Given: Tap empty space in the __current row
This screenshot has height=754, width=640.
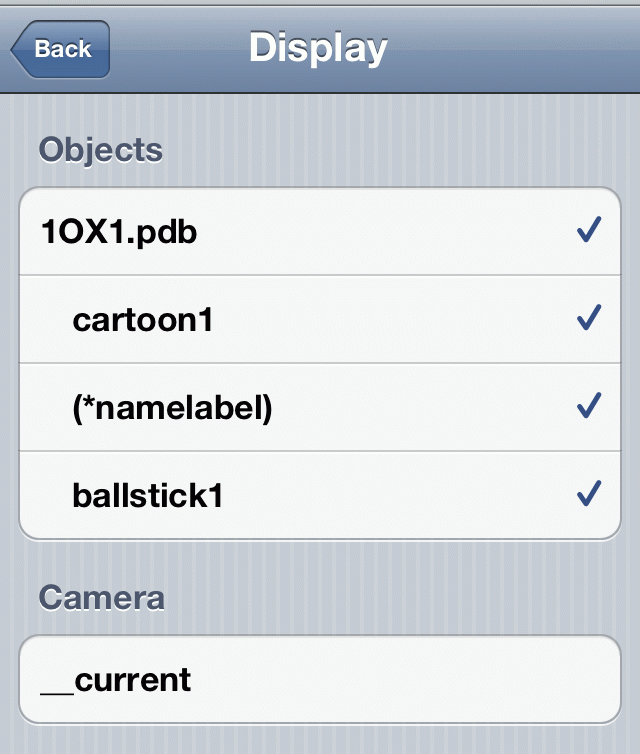Looking at the screenshot, I should [400, 680].
